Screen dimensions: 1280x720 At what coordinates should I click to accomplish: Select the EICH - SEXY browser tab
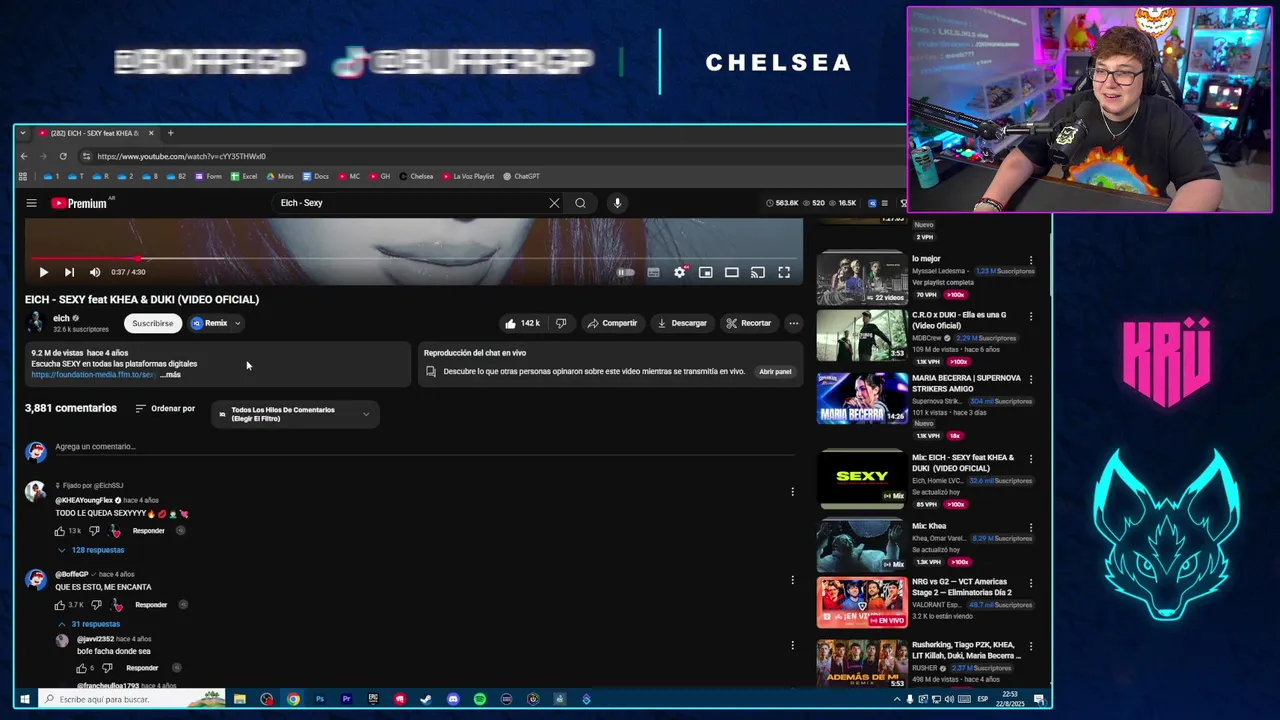coord(95,133)
